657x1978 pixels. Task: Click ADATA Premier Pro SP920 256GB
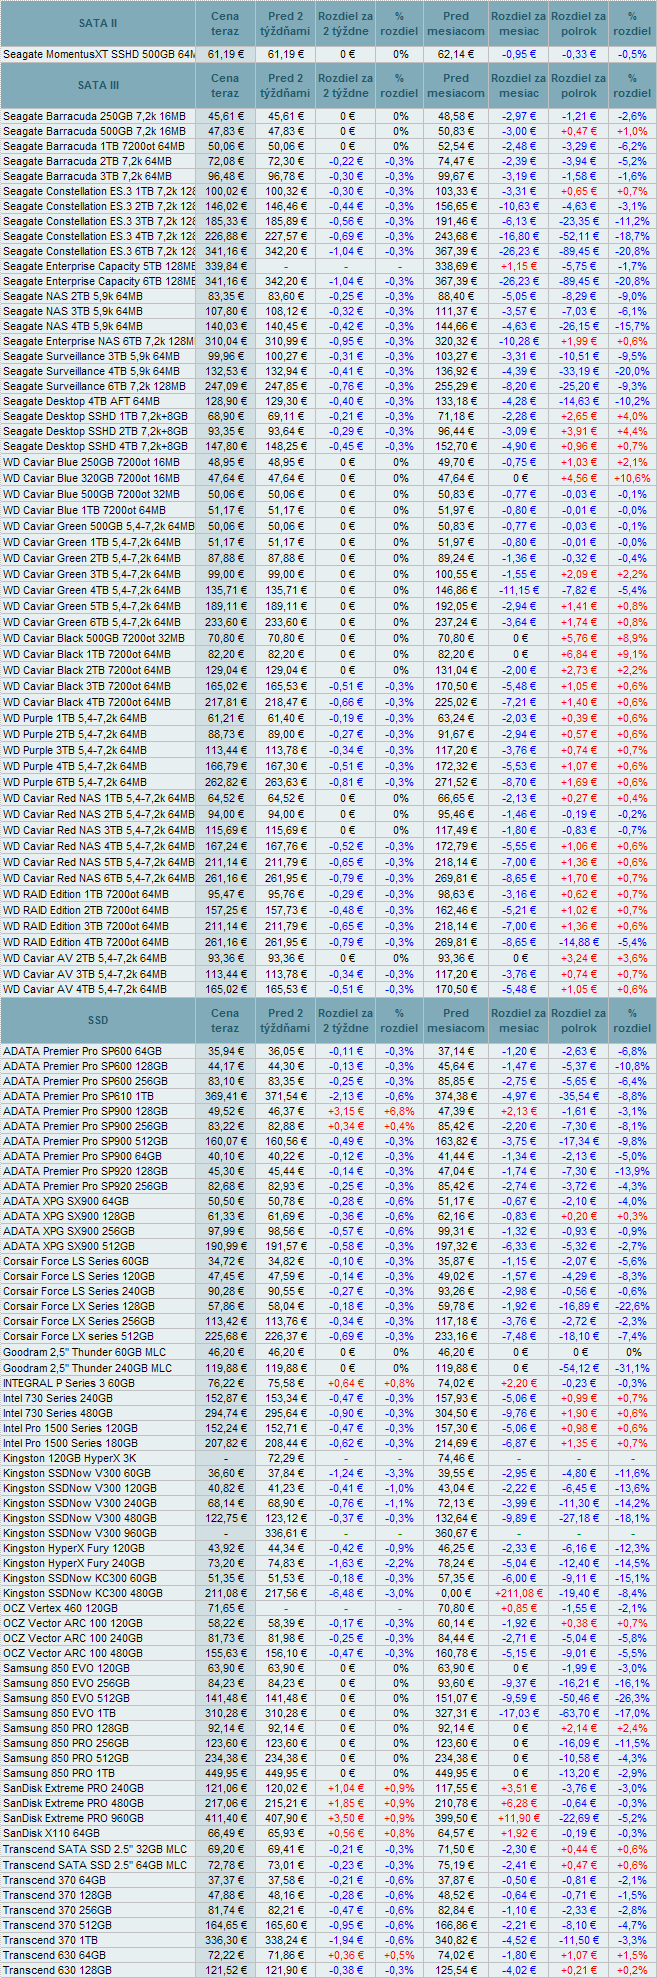[85, 1186]
